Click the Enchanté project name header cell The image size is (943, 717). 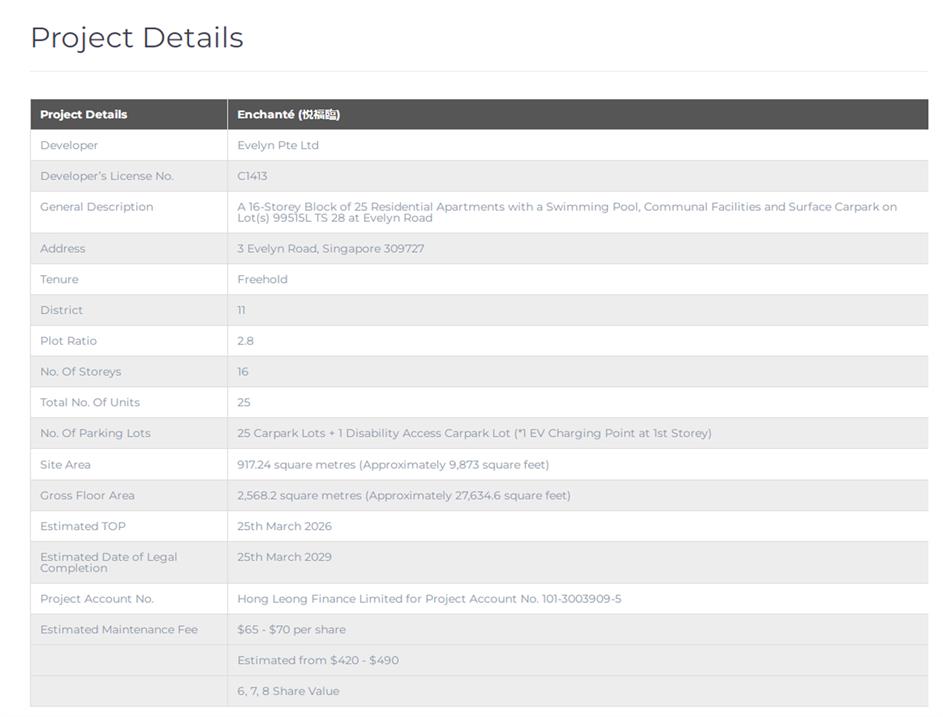[x=288, y=114]
